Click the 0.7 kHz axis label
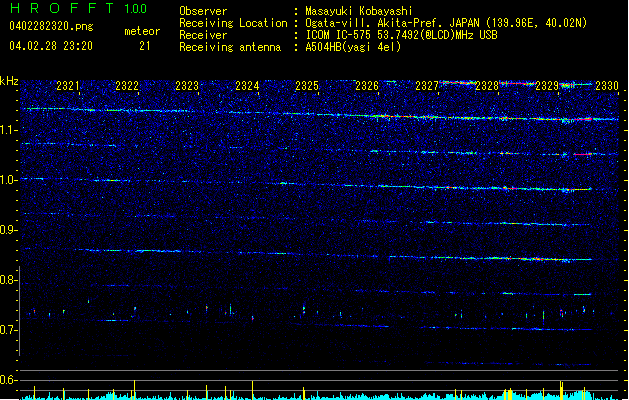The image size is (629, 400). (9, 330)
